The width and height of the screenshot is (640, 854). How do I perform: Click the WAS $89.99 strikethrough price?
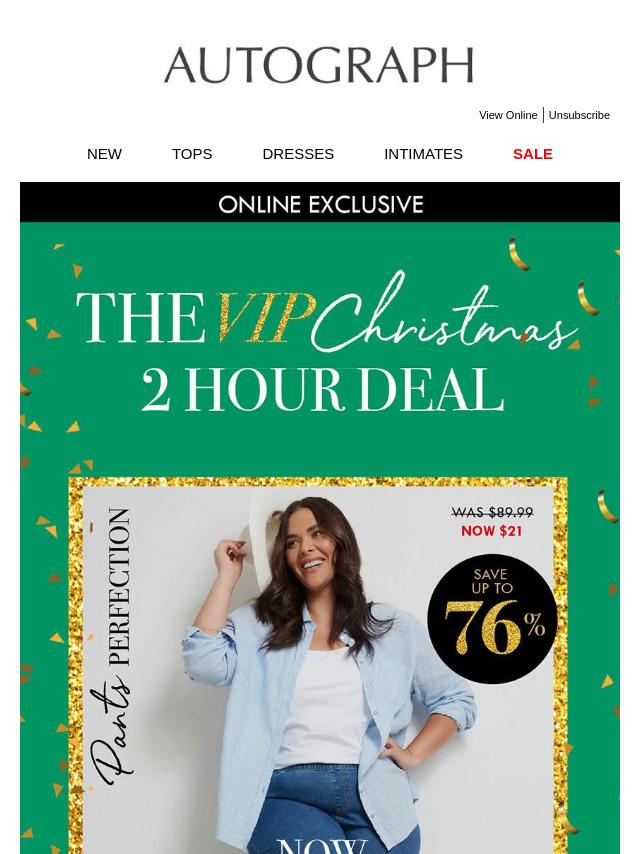(492, 513)
